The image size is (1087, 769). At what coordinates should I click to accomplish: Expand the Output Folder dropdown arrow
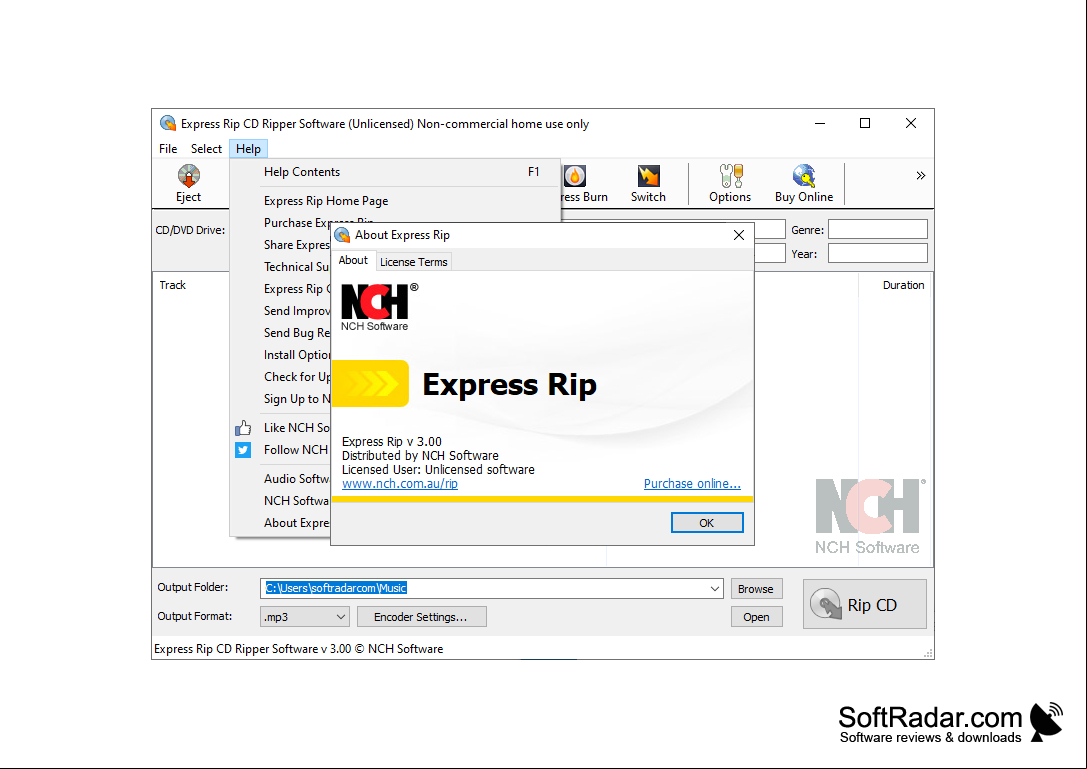(x=715, y=589)
